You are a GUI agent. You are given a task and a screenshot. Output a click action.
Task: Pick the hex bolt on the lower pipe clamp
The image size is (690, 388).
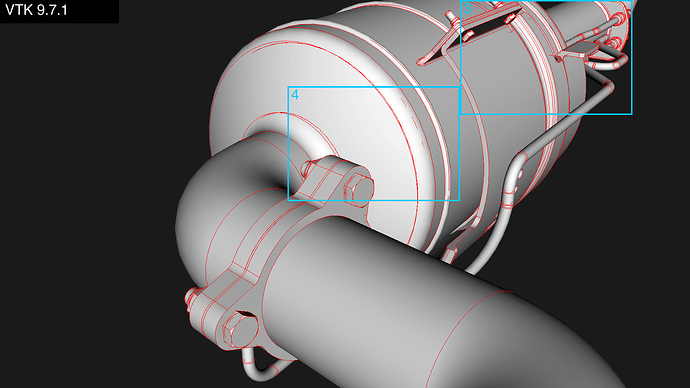coord(240,330)
